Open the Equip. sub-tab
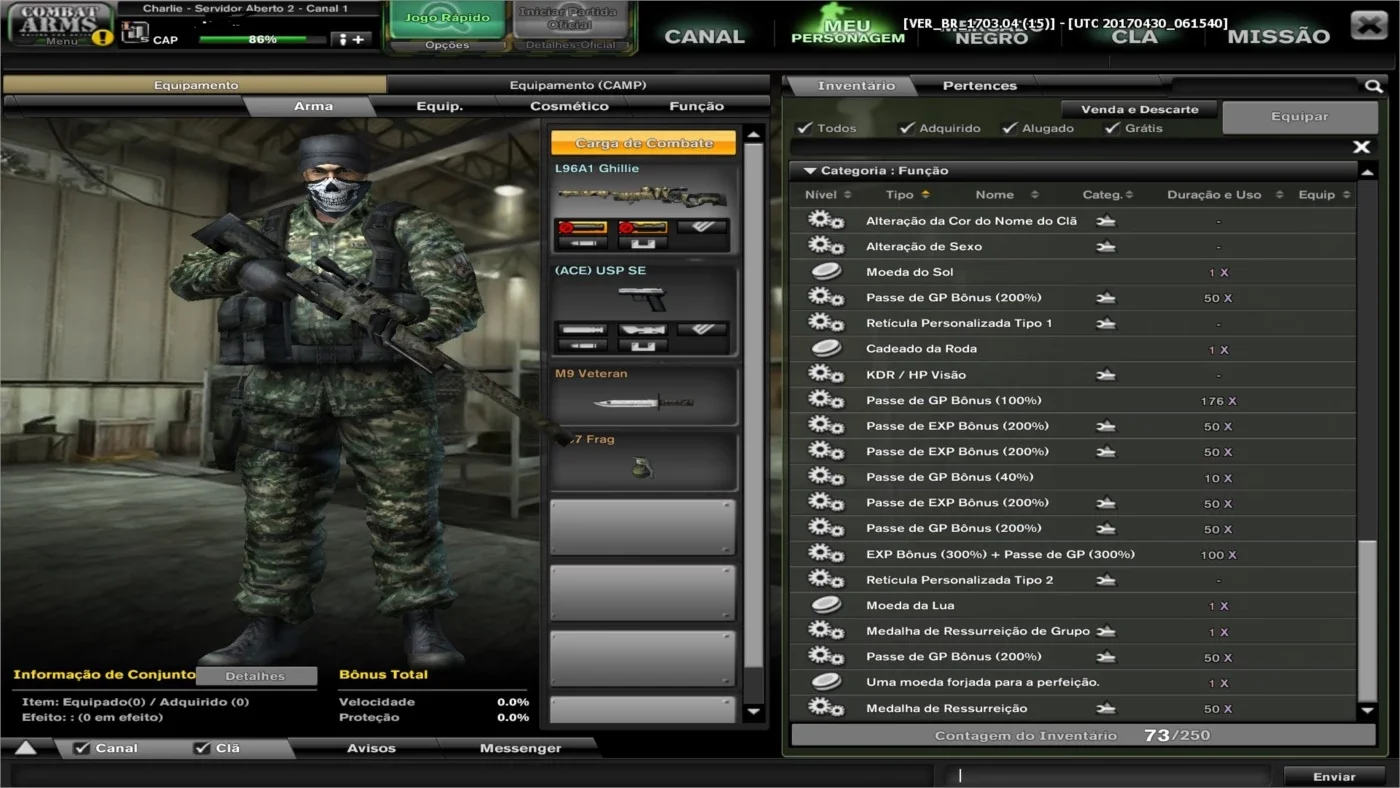 click(x=440, y=106)
